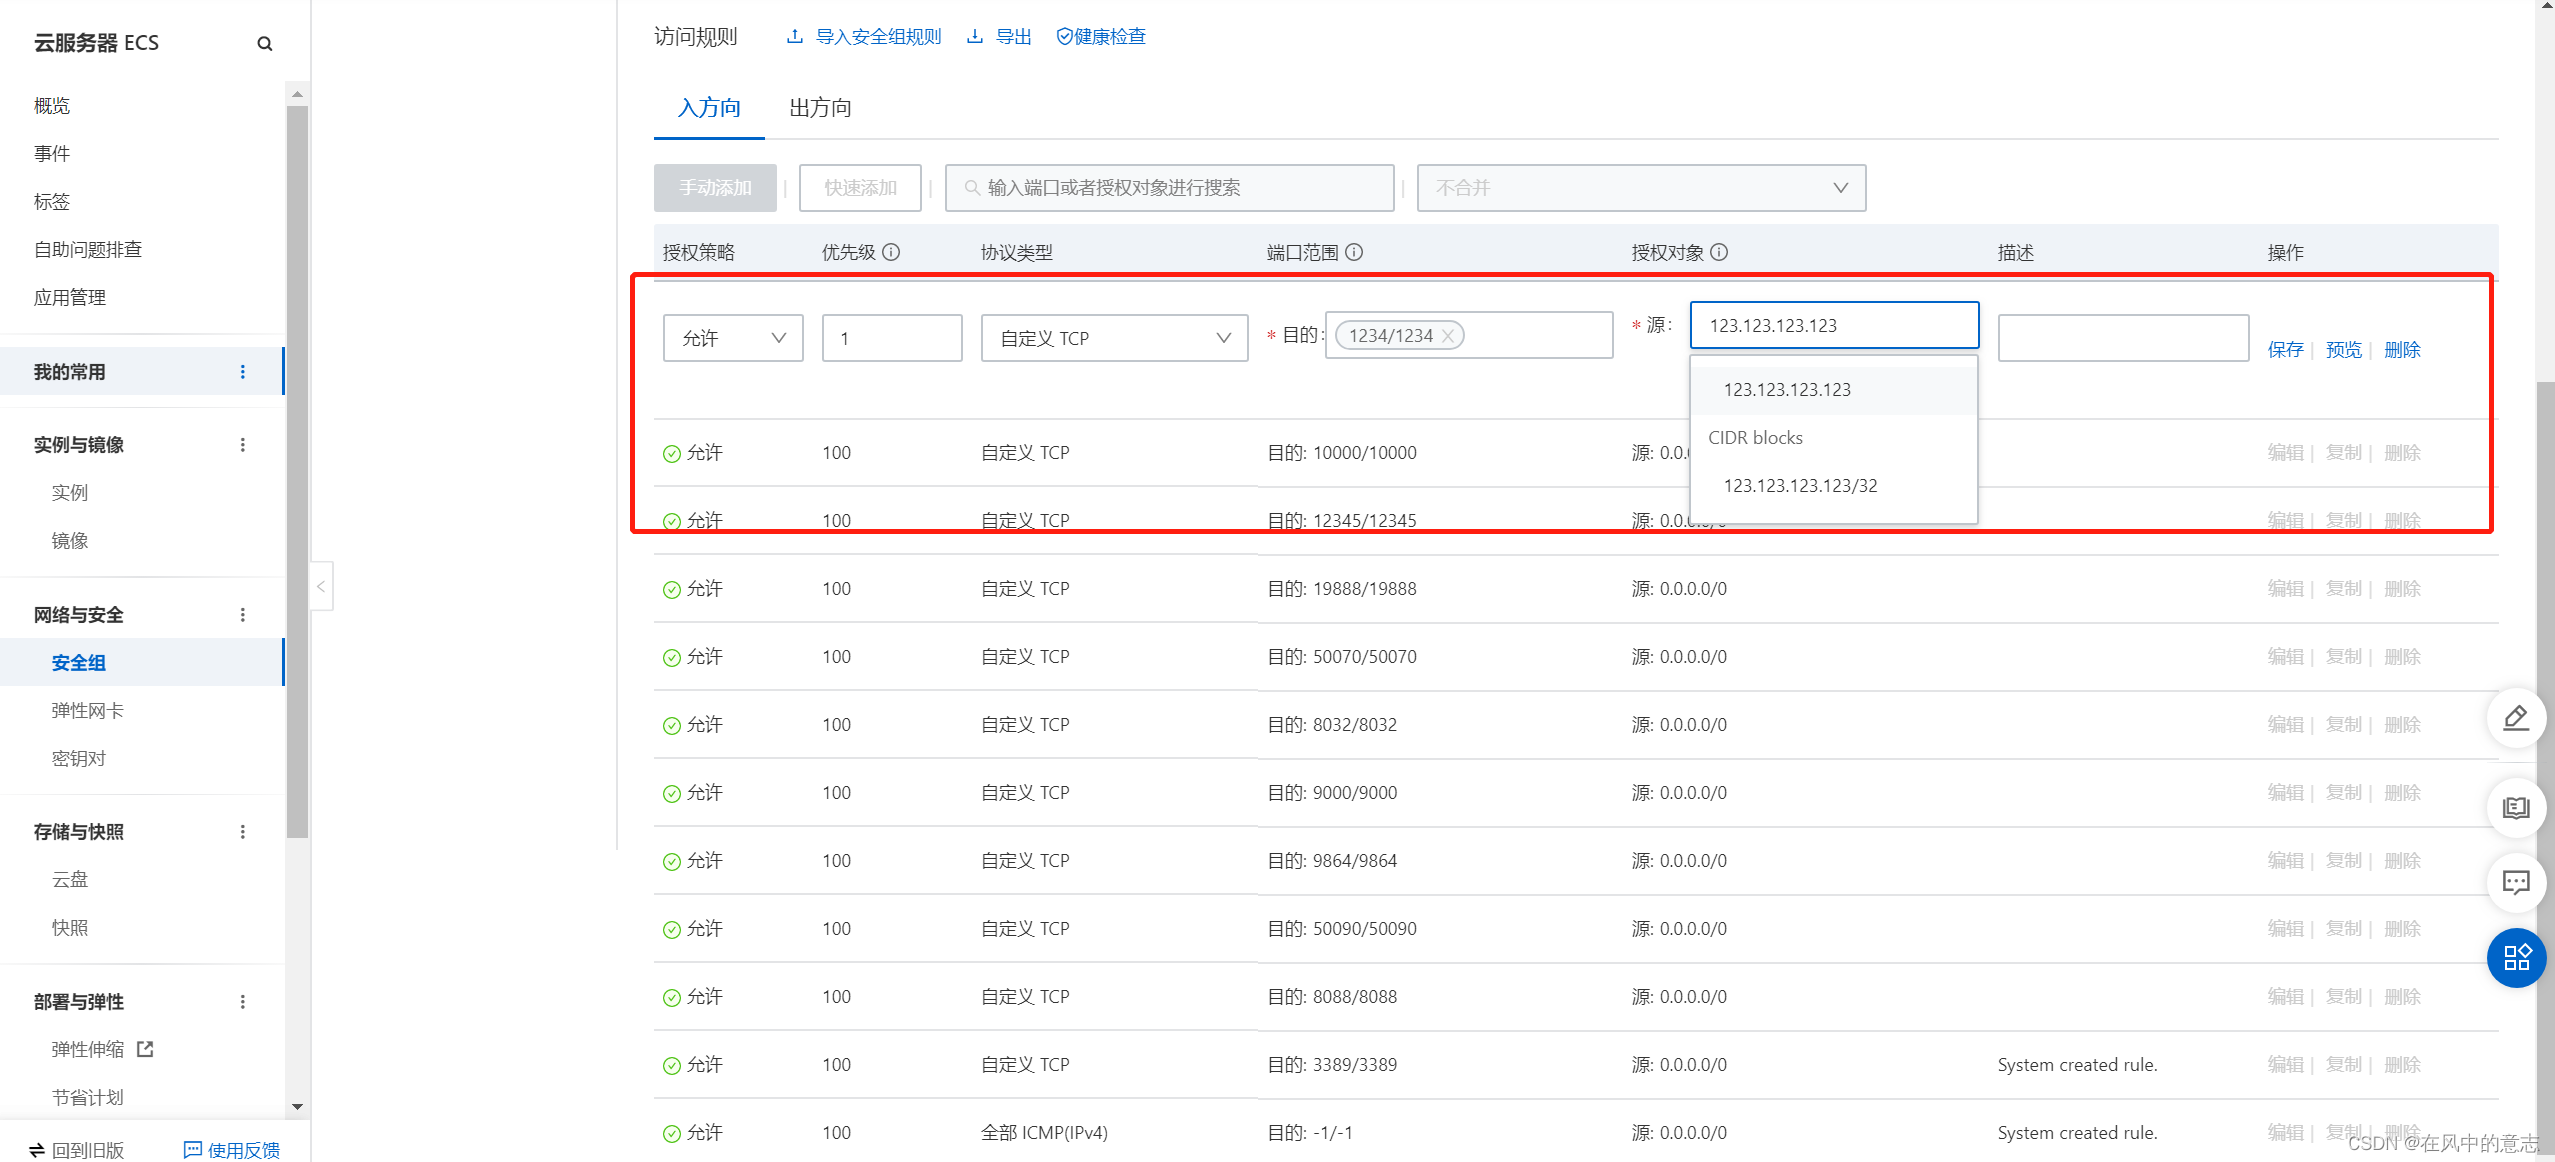The image size is (2555, 1162).
Task: Click 复制 on the 50070/50070 rule
Action: point(2343,657)
